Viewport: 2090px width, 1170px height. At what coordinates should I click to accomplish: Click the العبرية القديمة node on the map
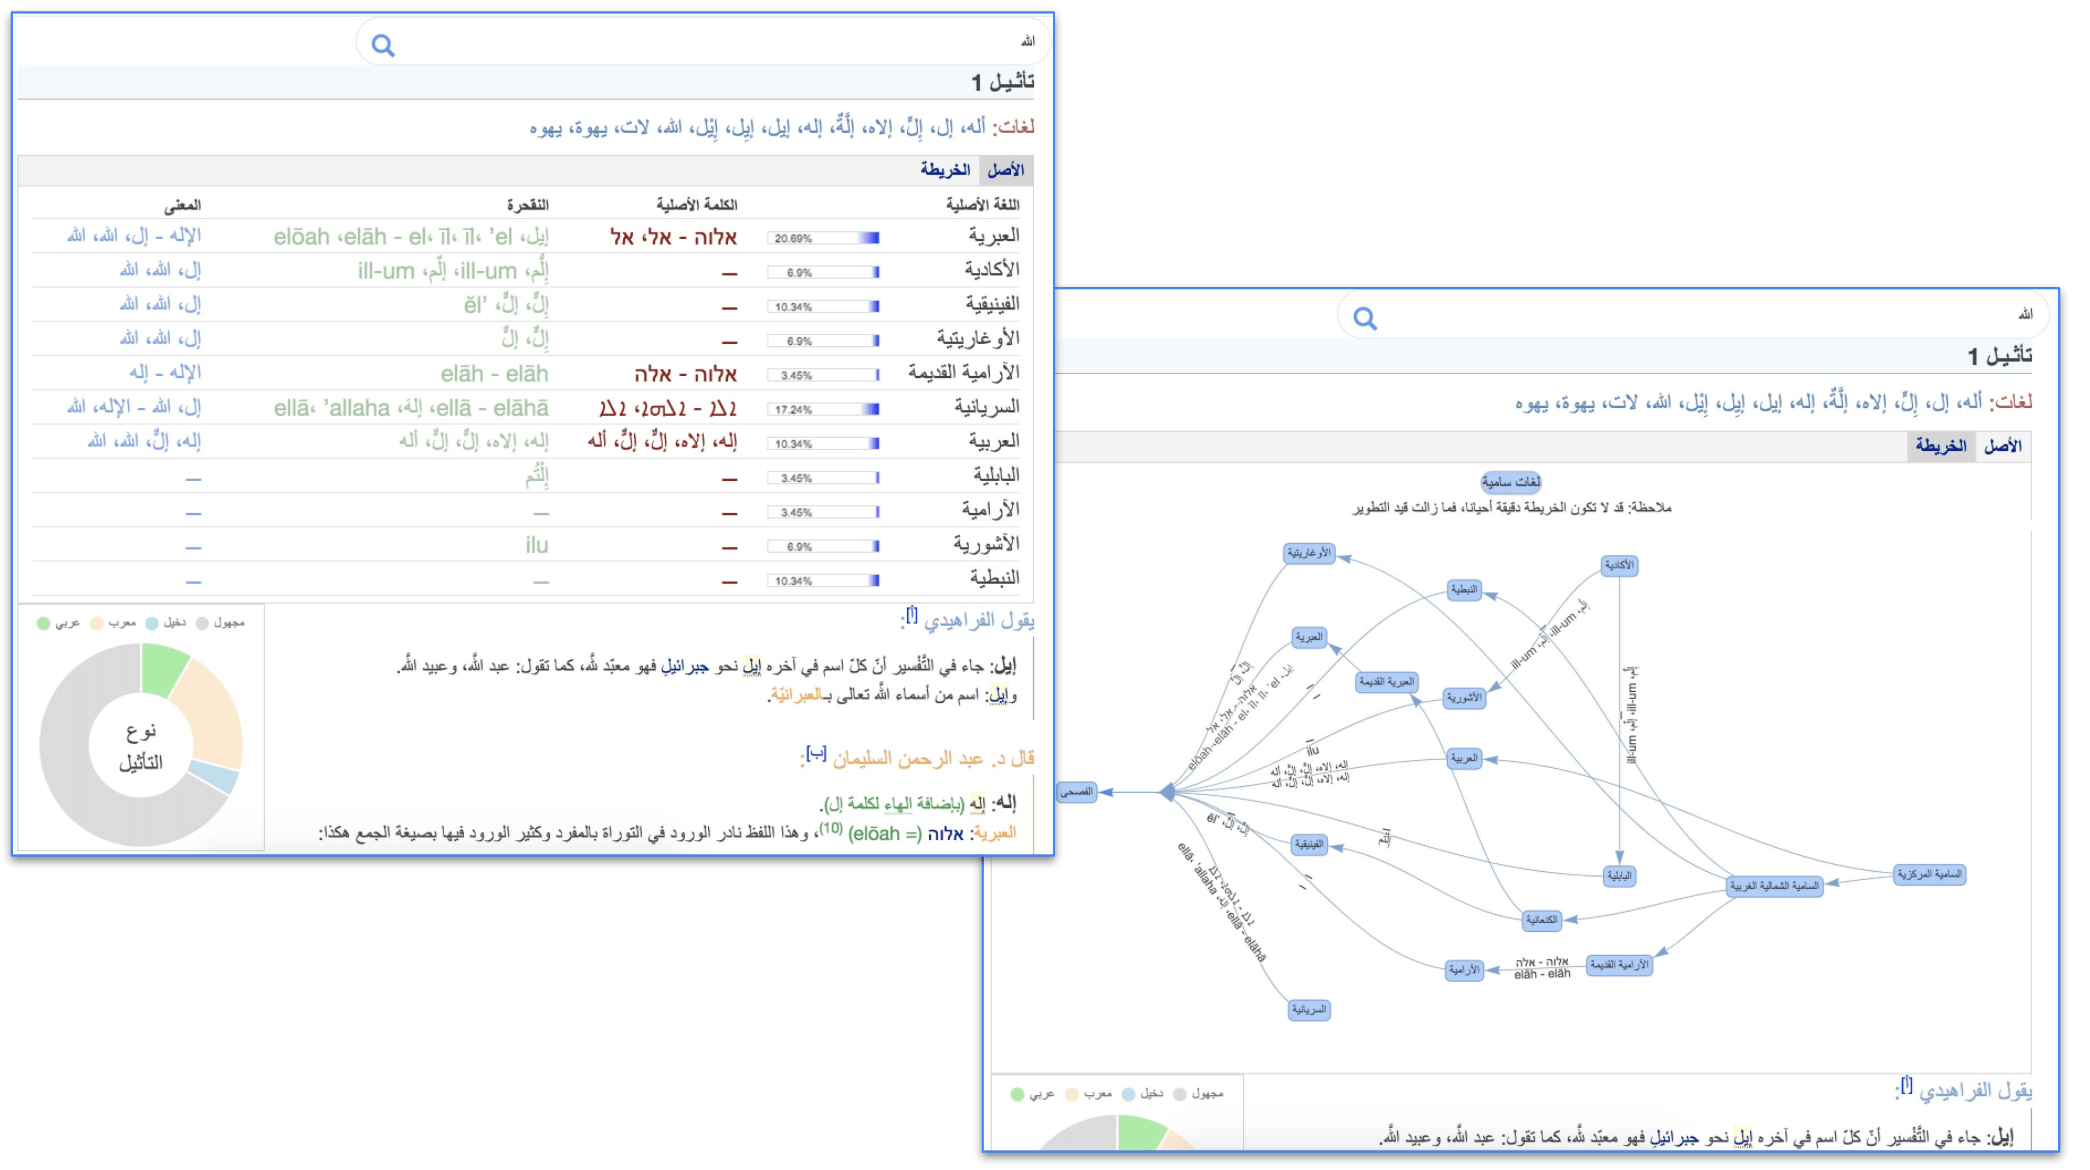1387,682
